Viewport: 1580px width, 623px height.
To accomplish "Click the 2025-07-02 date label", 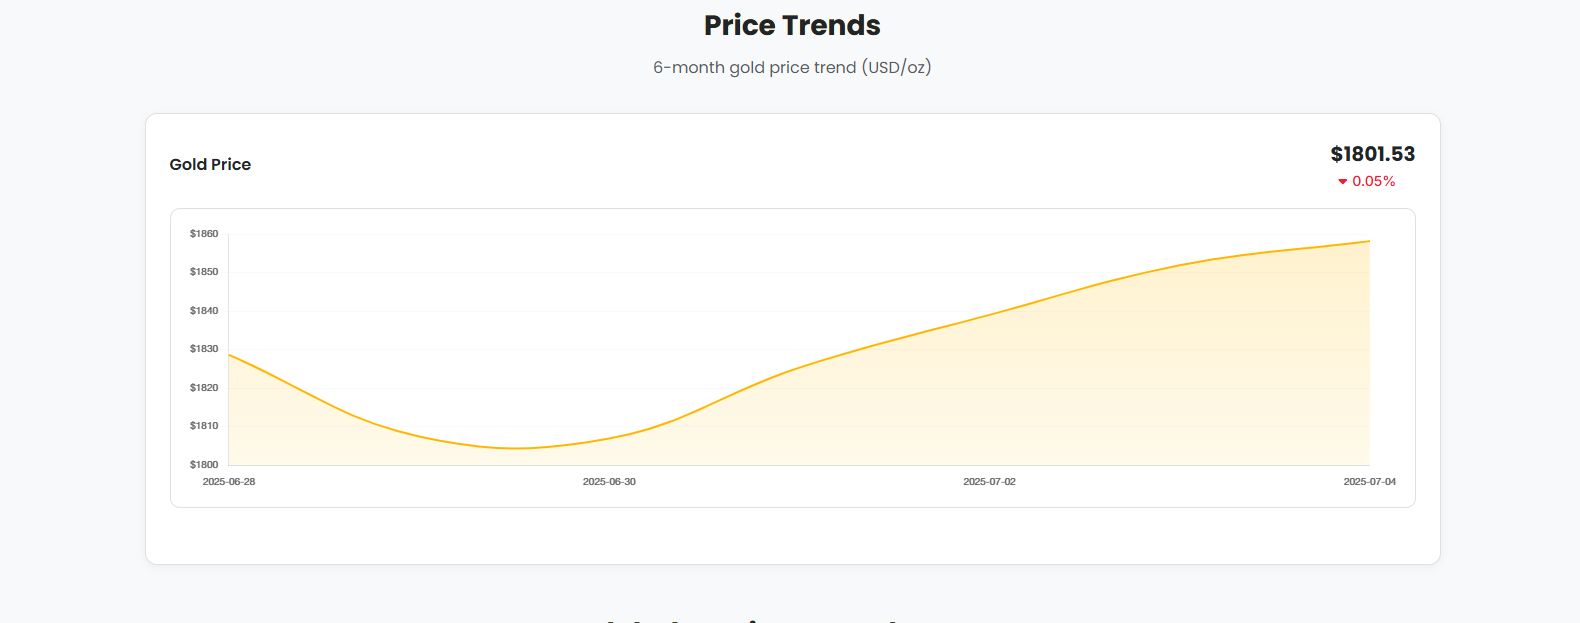I will pyautogui.click(x=989, y=482).
